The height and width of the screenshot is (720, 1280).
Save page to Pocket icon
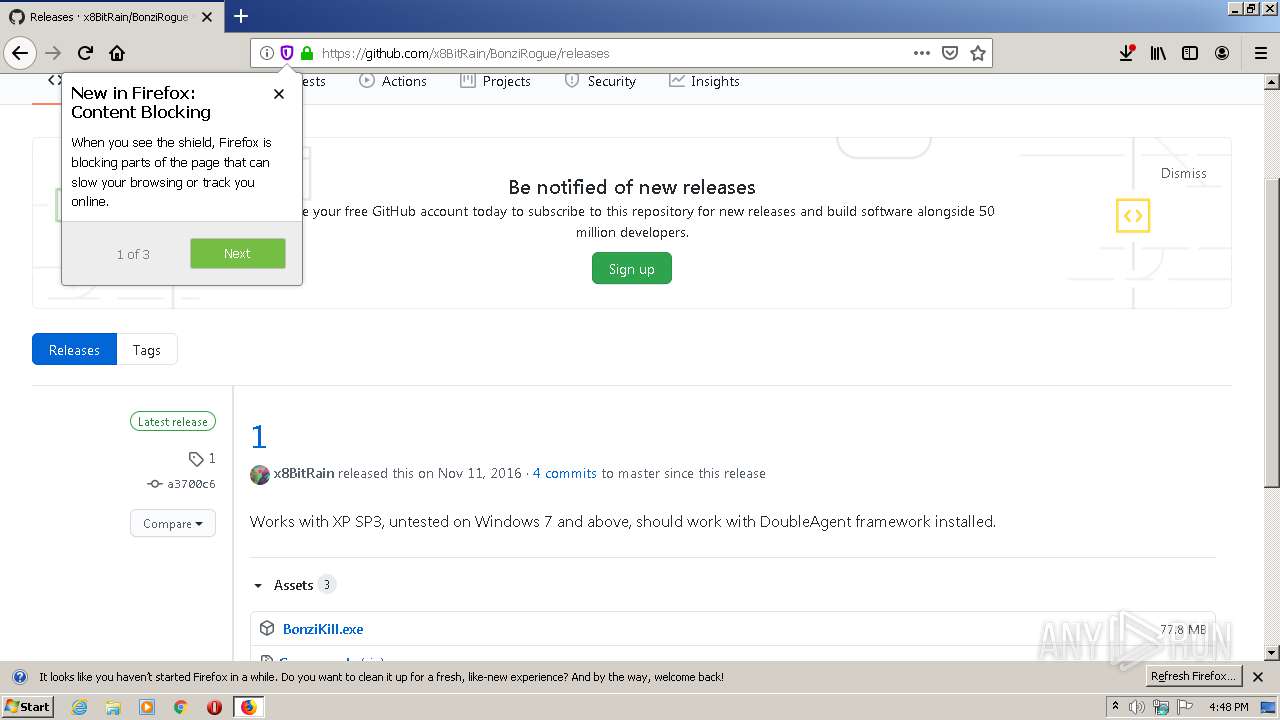coord(950,53)
